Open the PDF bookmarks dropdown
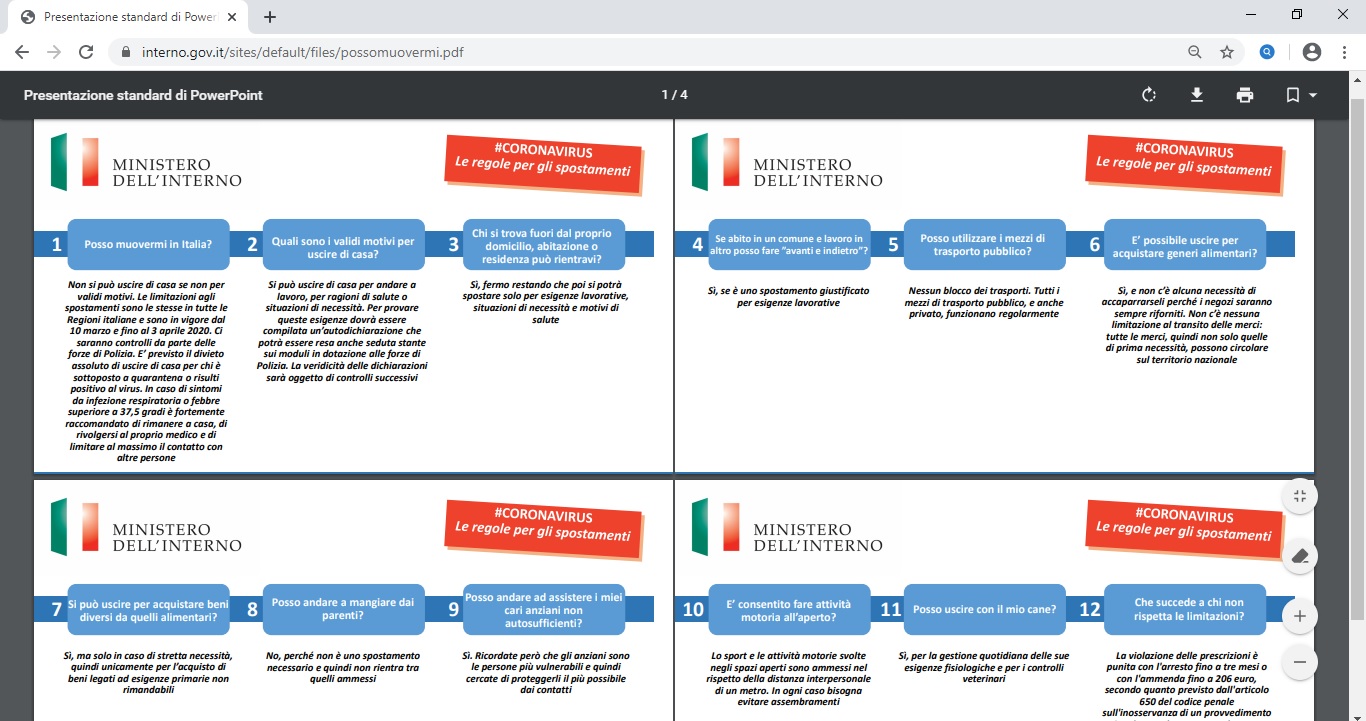This screenshot has height=721, width=1366. tap(1301, 95)
